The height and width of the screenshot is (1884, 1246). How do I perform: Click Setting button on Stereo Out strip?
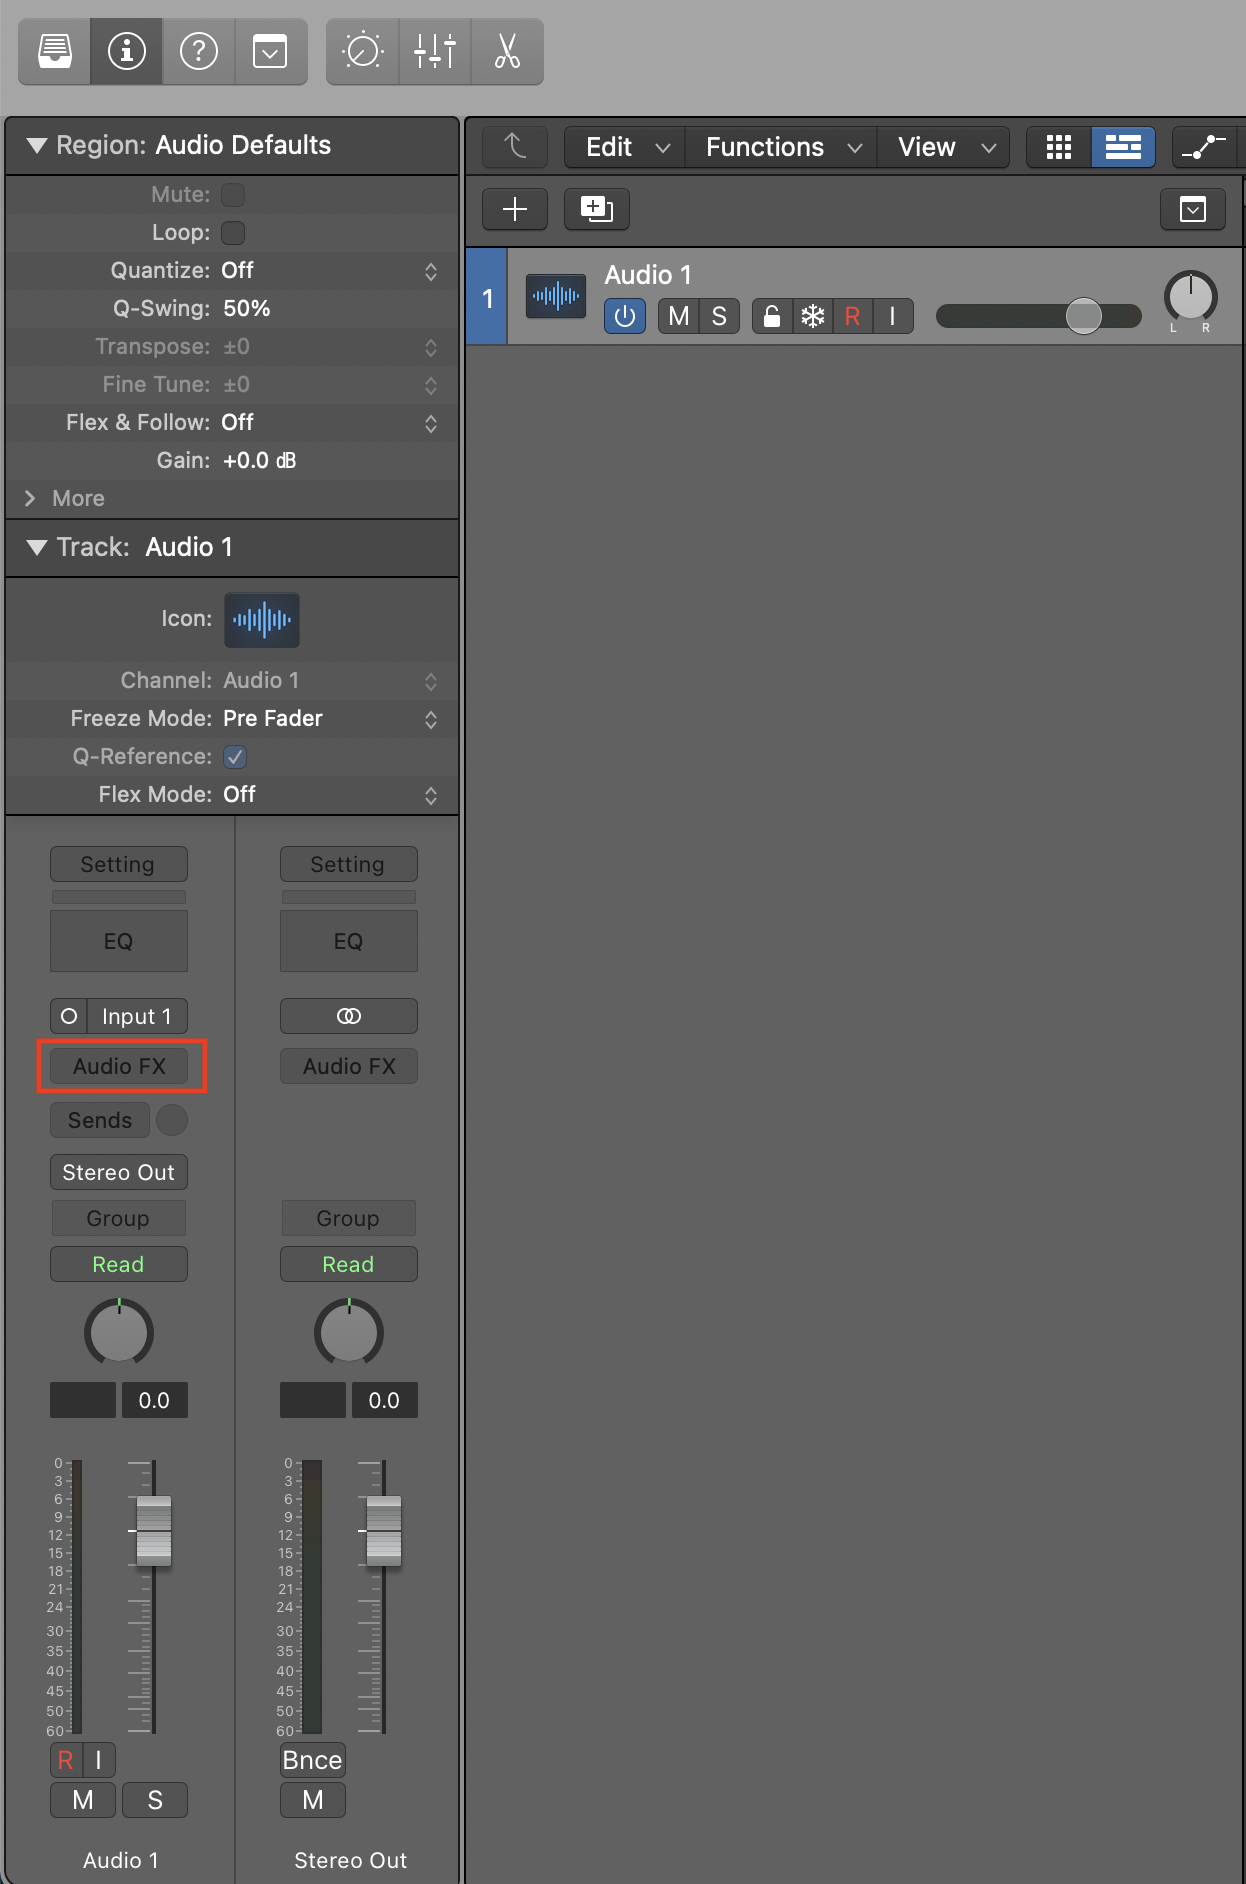pyautogui.click(x=348, y=864)
